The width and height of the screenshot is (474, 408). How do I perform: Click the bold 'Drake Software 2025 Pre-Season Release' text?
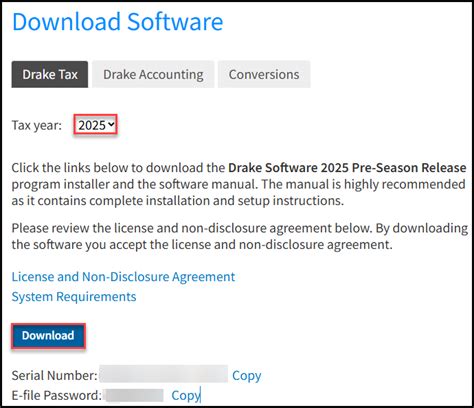click(347, 167)
